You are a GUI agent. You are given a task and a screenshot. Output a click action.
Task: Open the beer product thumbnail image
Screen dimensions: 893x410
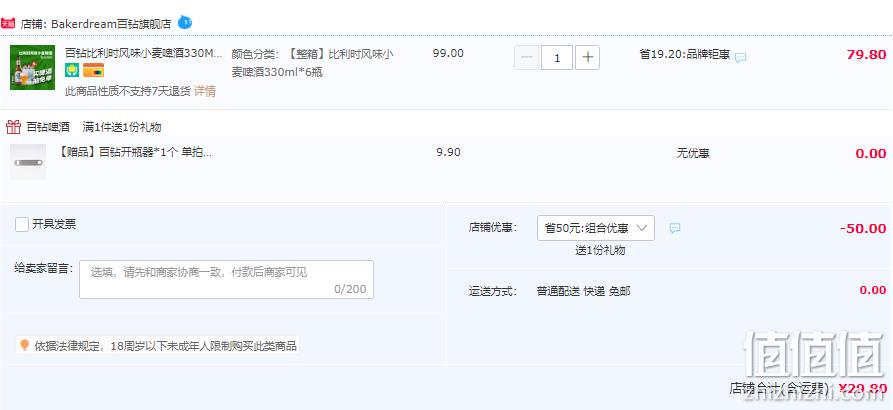[x=32, y=67]
